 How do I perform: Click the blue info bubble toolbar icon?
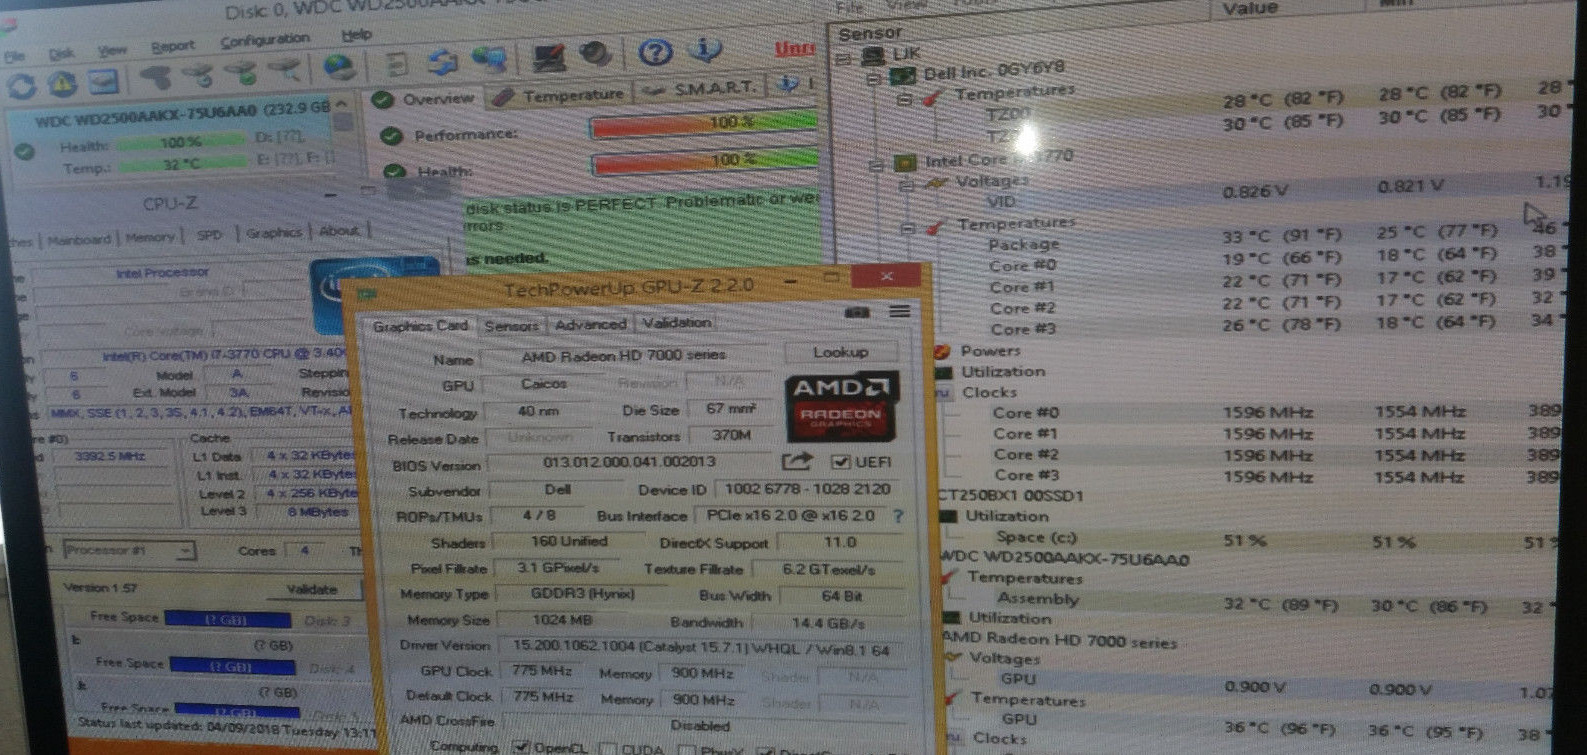[705, 49]
